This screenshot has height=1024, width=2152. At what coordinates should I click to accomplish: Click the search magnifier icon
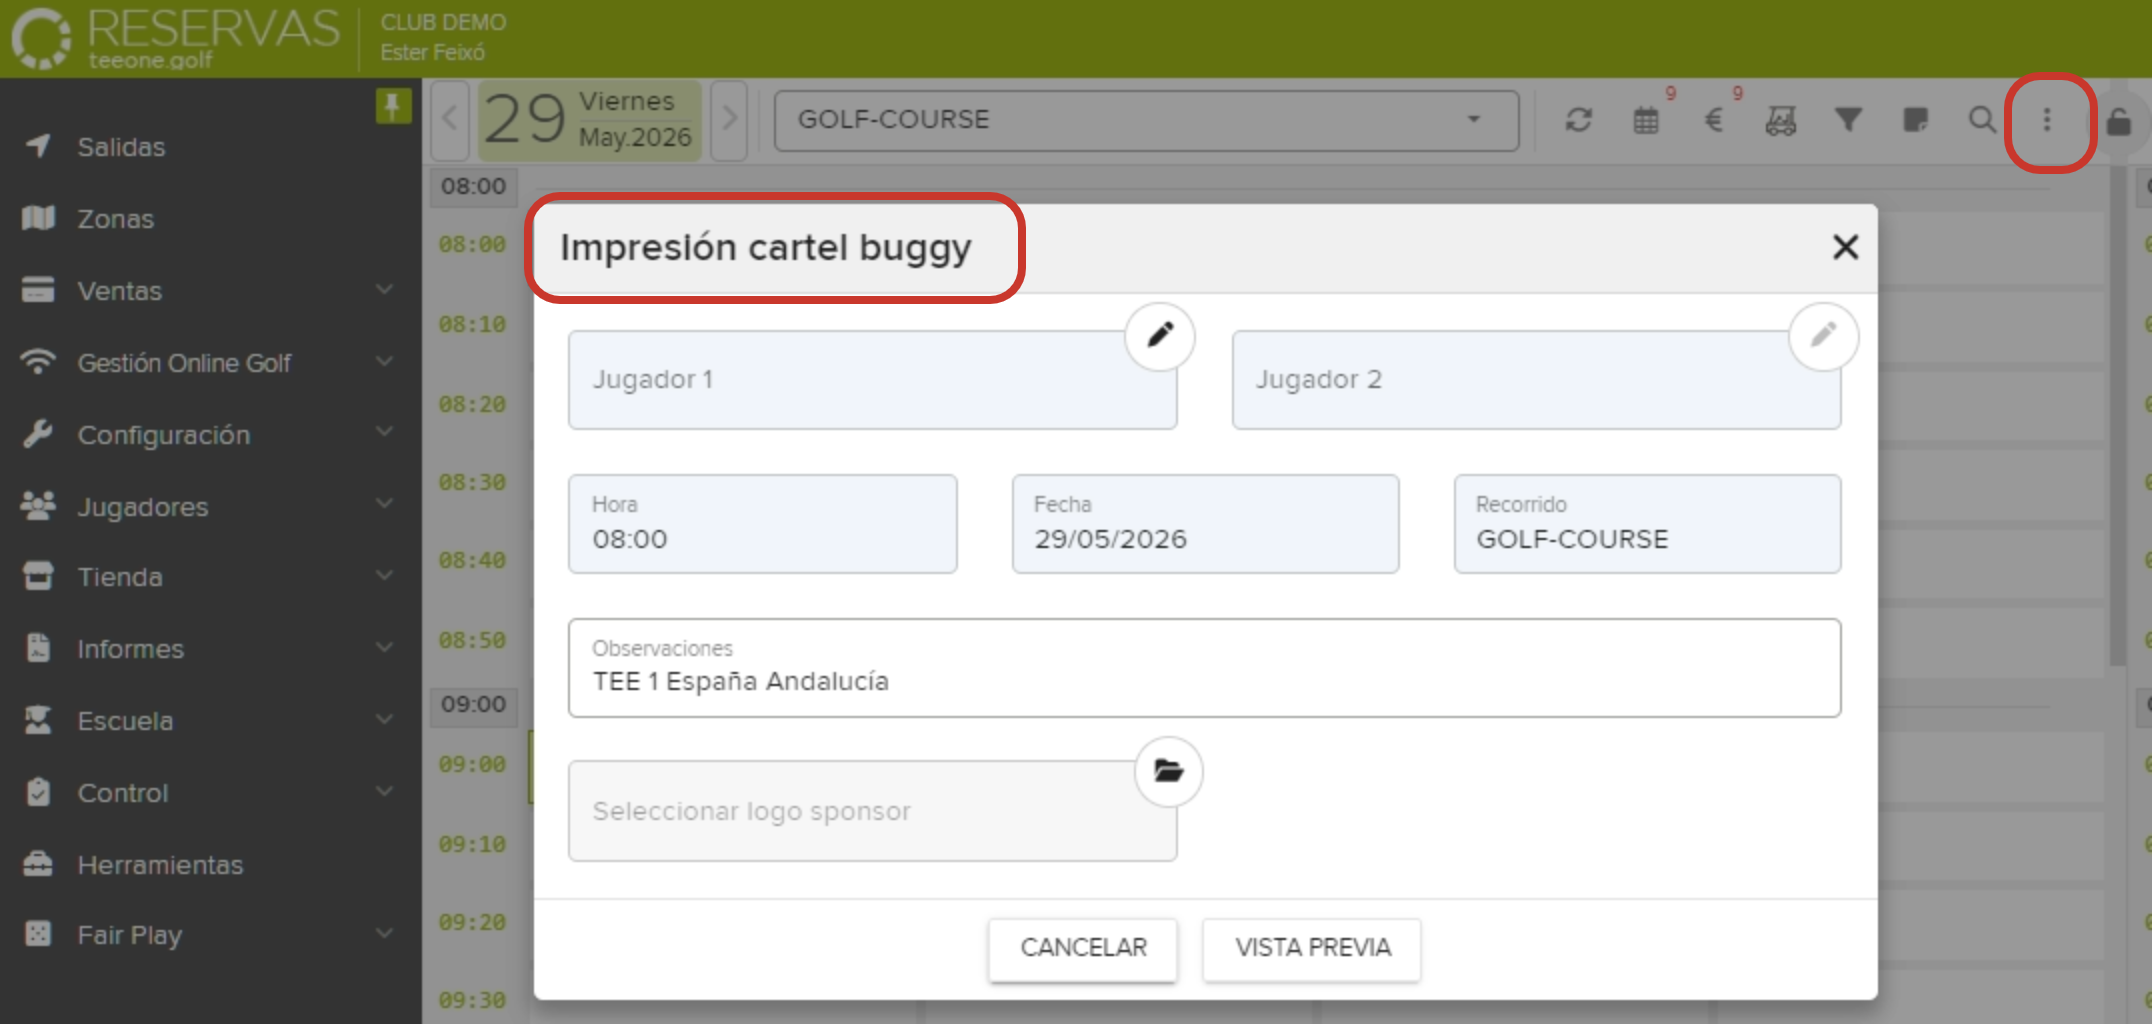click(1982, 120)
